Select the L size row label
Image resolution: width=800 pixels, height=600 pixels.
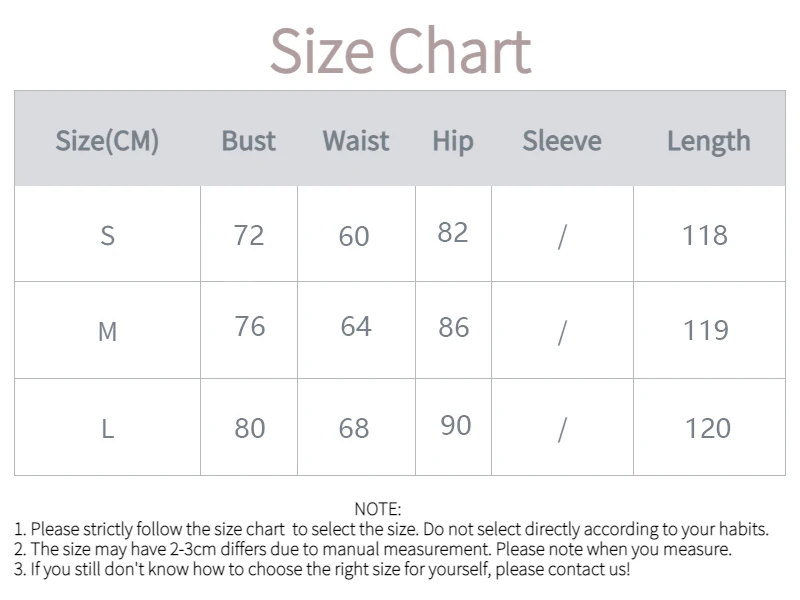[x=107, y=429]
